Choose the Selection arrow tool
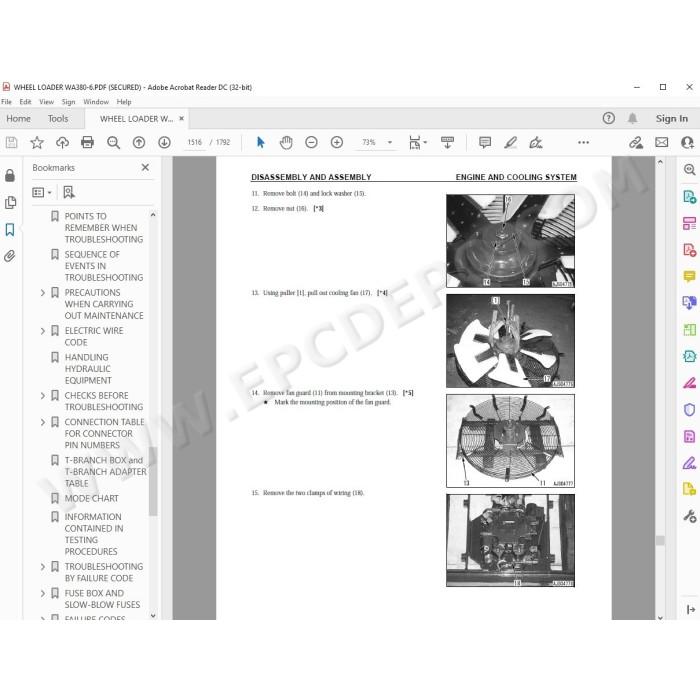Viewport: 700px width, 700px height. click(x=261, y=142)
